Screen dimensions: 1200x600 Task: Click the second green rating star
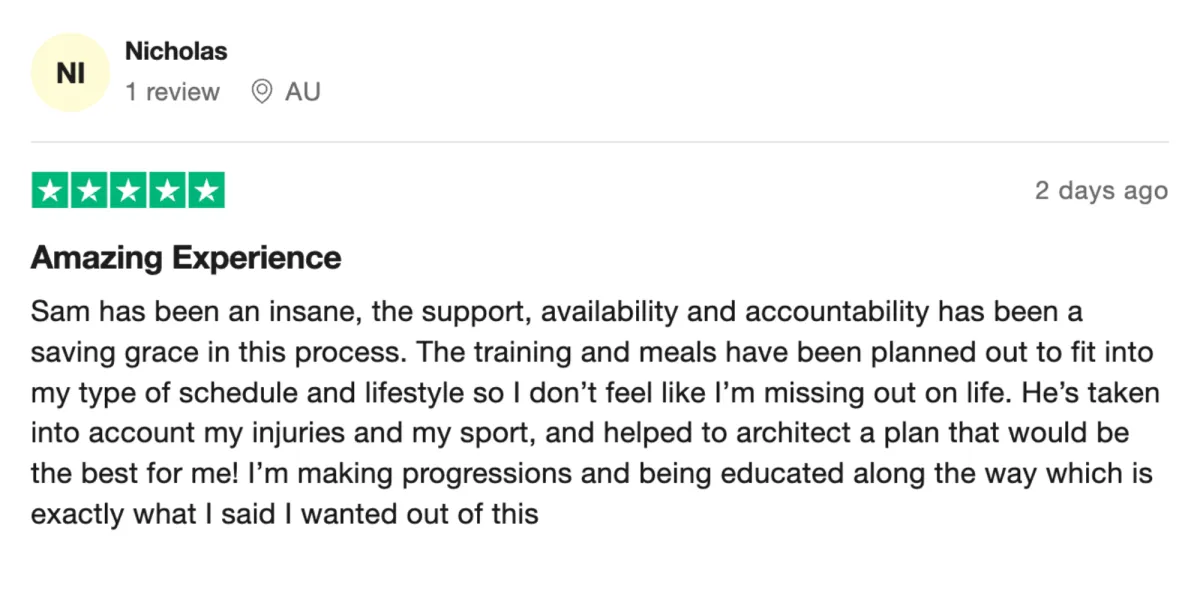point(89,190)
